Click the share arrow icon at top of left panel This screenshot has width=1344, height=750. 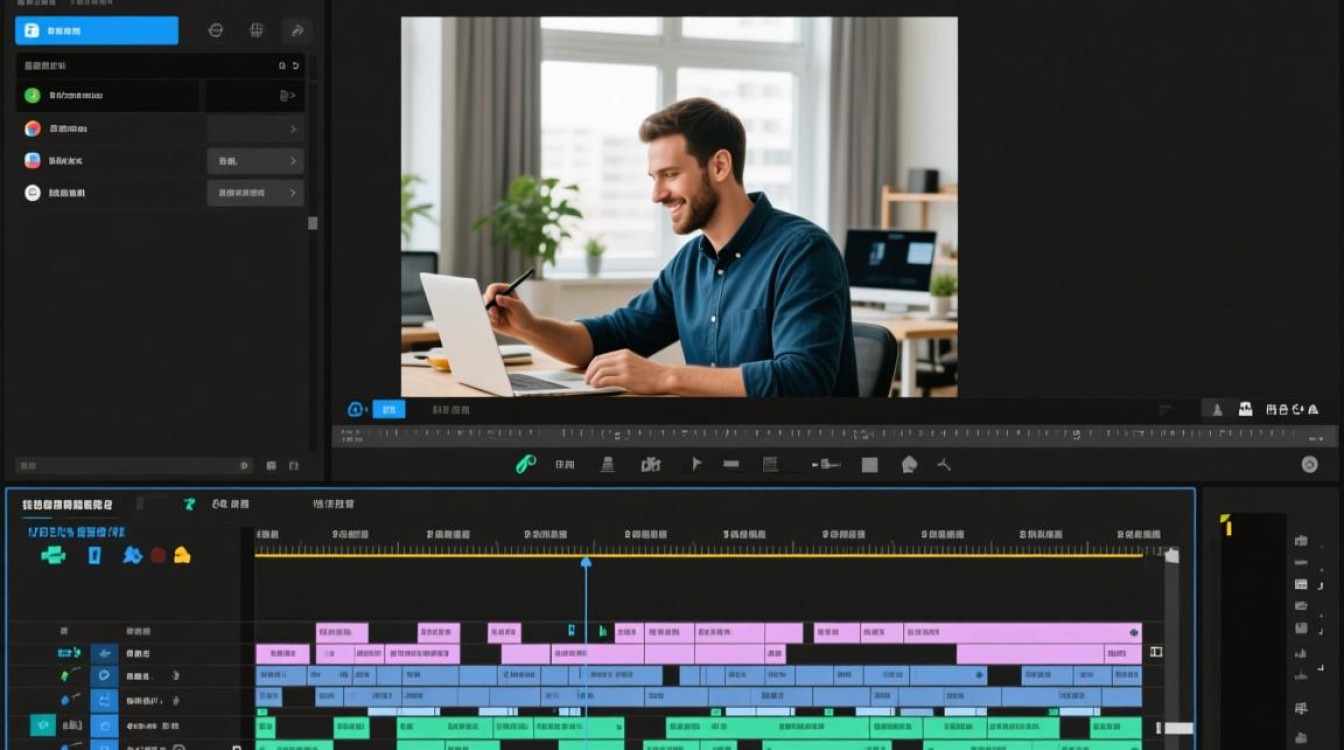point(296,31)
